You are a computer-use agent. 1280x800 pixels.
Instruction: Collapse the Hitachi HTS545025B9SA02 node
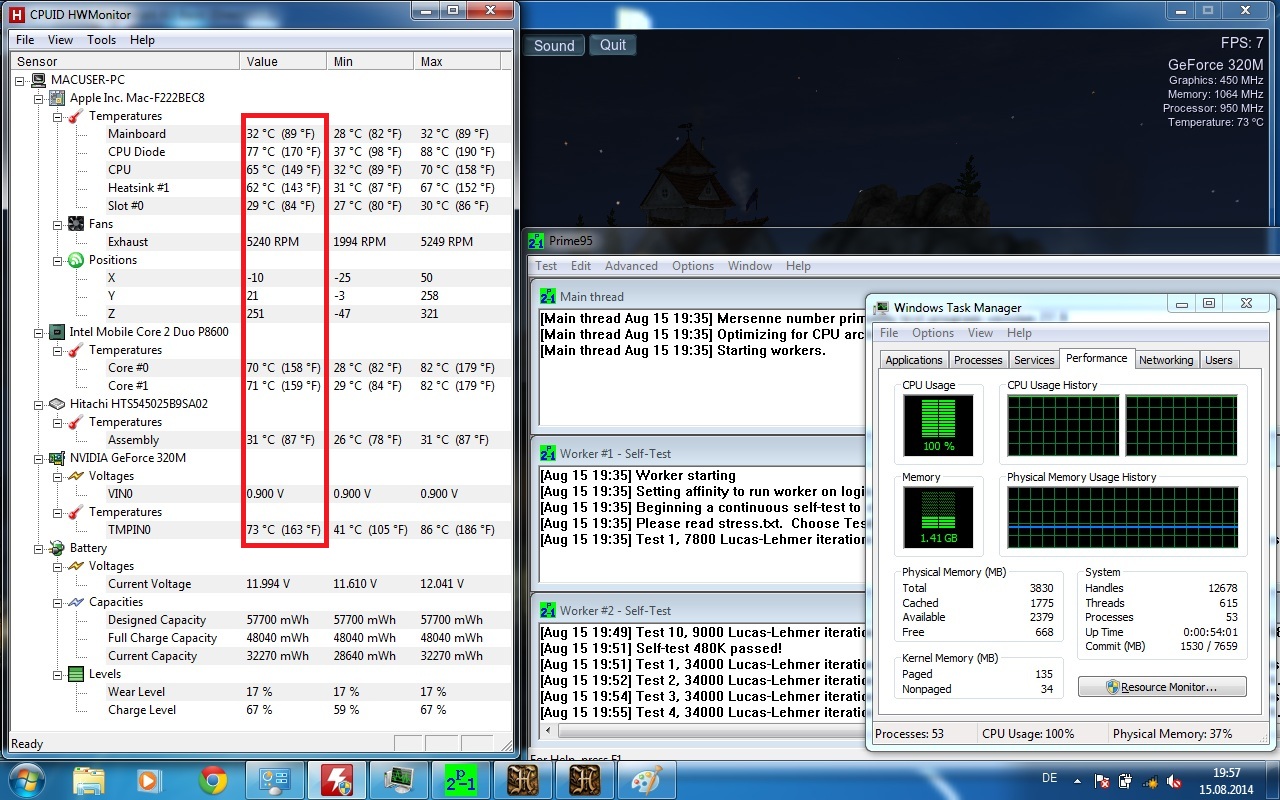pyautogui.click(x=40, y=404)
